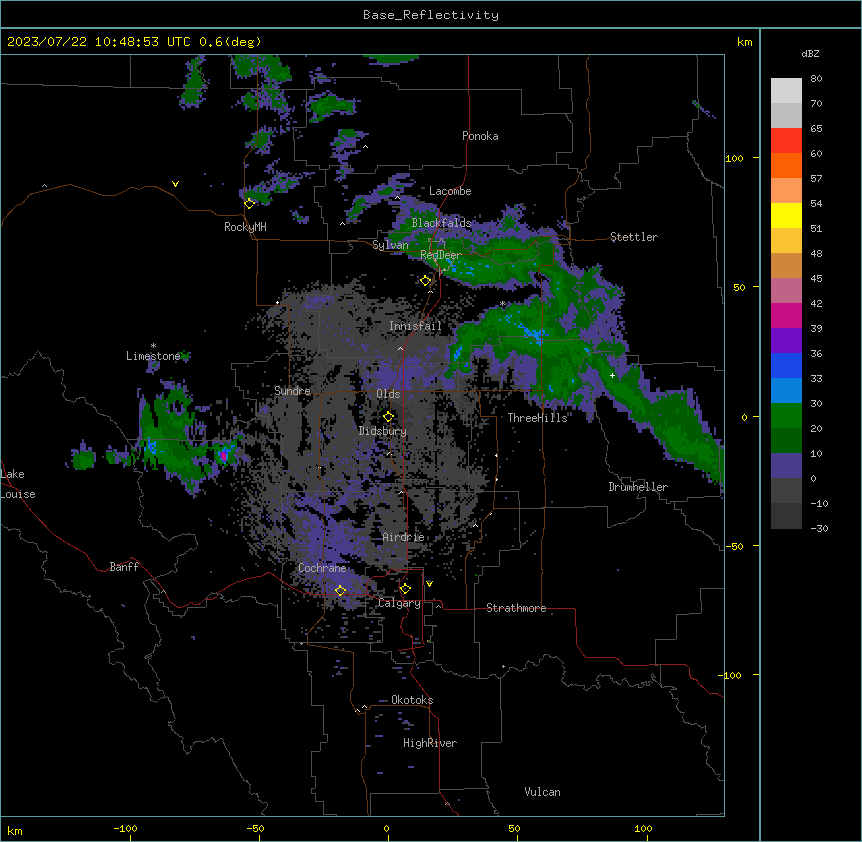Select the light gray 80-70 dBZ swatch
This screenshot has height=842, width=862.
click(x=786, y=91)
